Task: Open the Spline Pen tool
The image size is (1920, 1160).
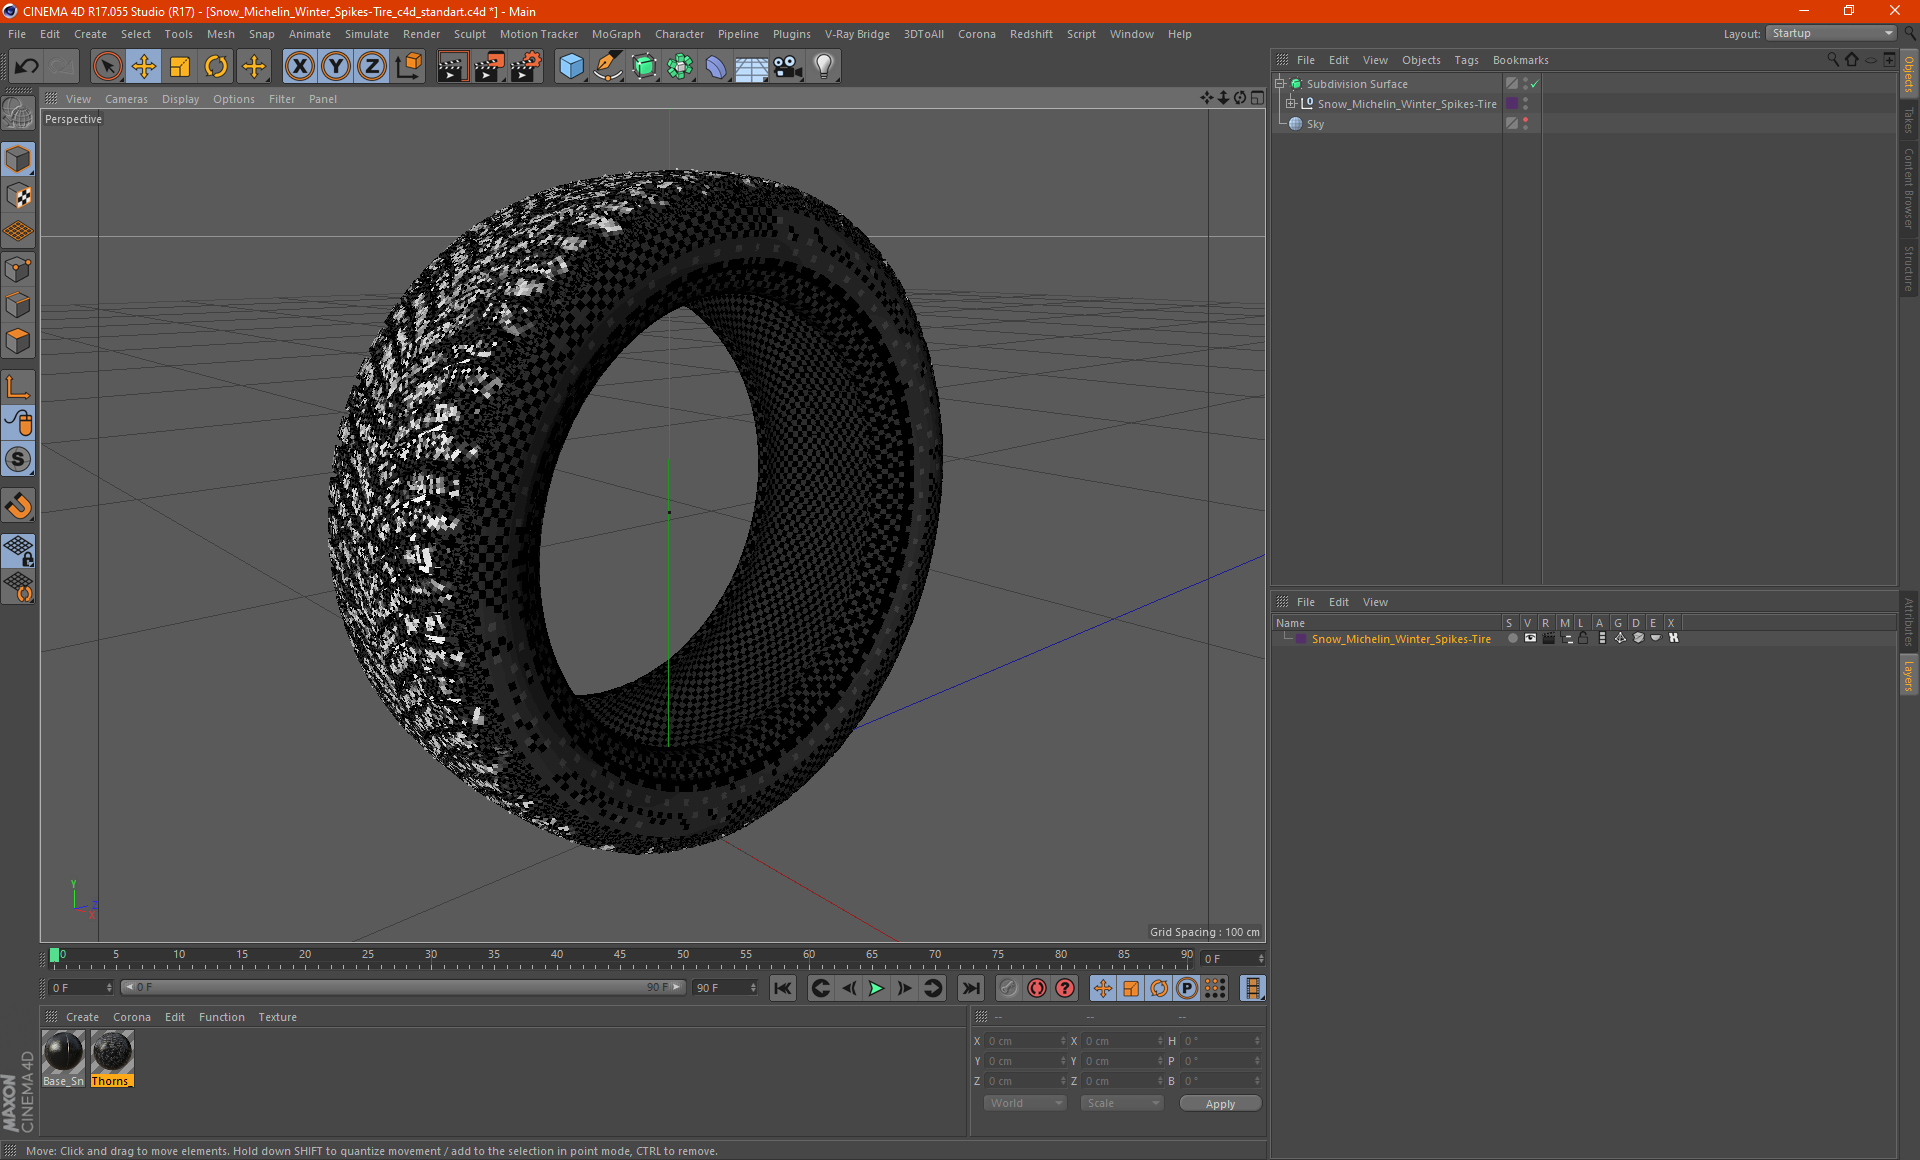Action: [x=607, y=67]
